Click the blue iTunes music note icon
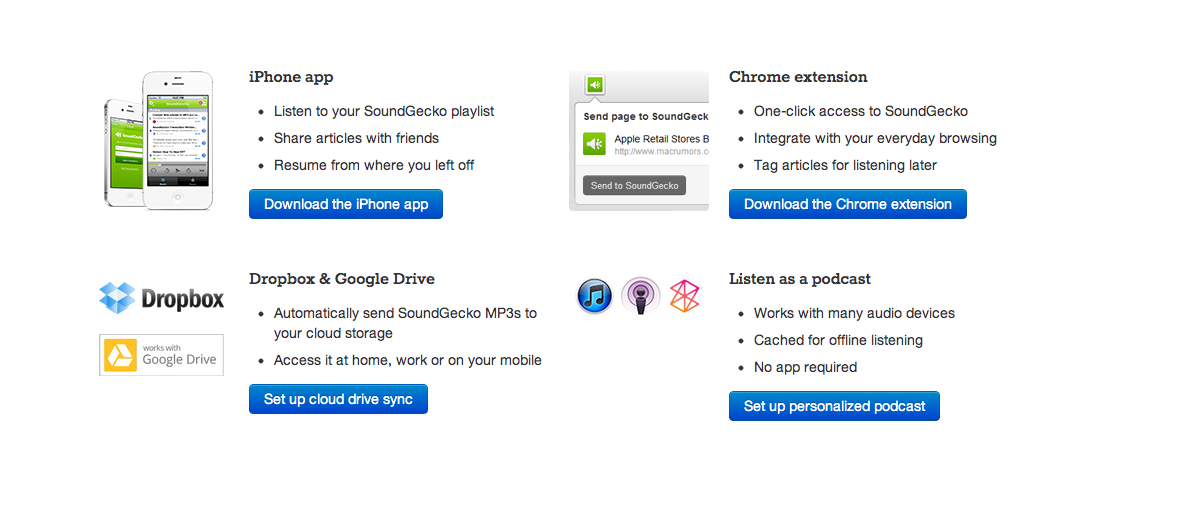Screen dimensions: 1189x525 (x=595, y=296)
